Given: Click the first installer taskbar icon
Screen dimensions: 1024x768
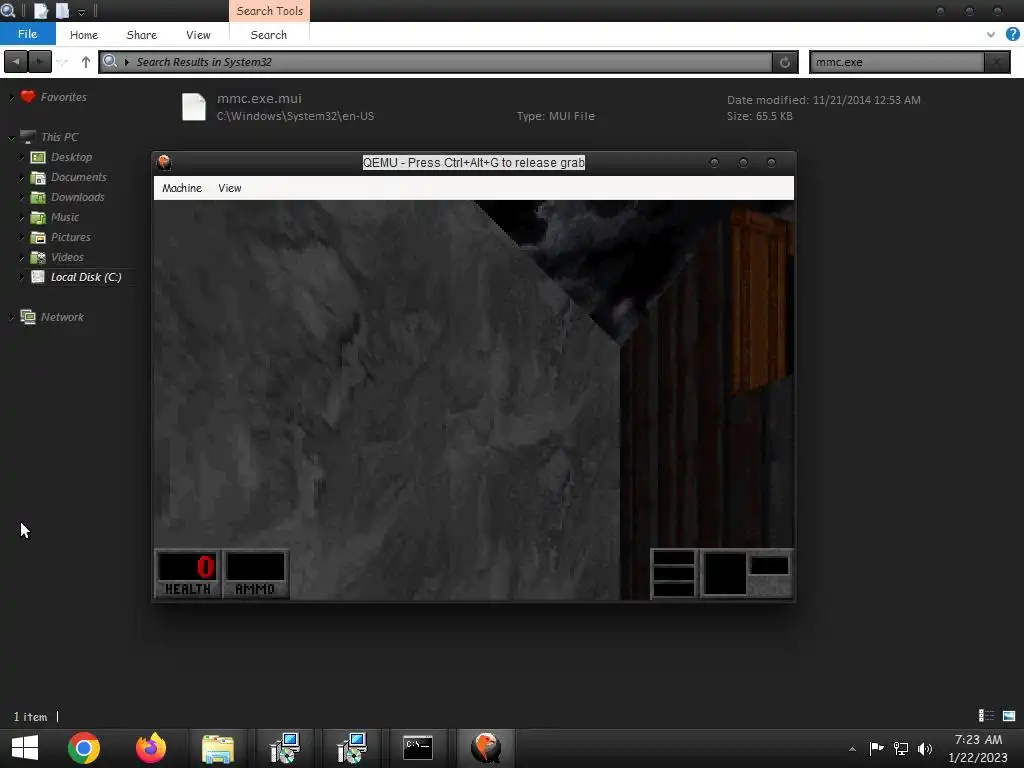Looking at the screenshot, I should tap(285, 748).
